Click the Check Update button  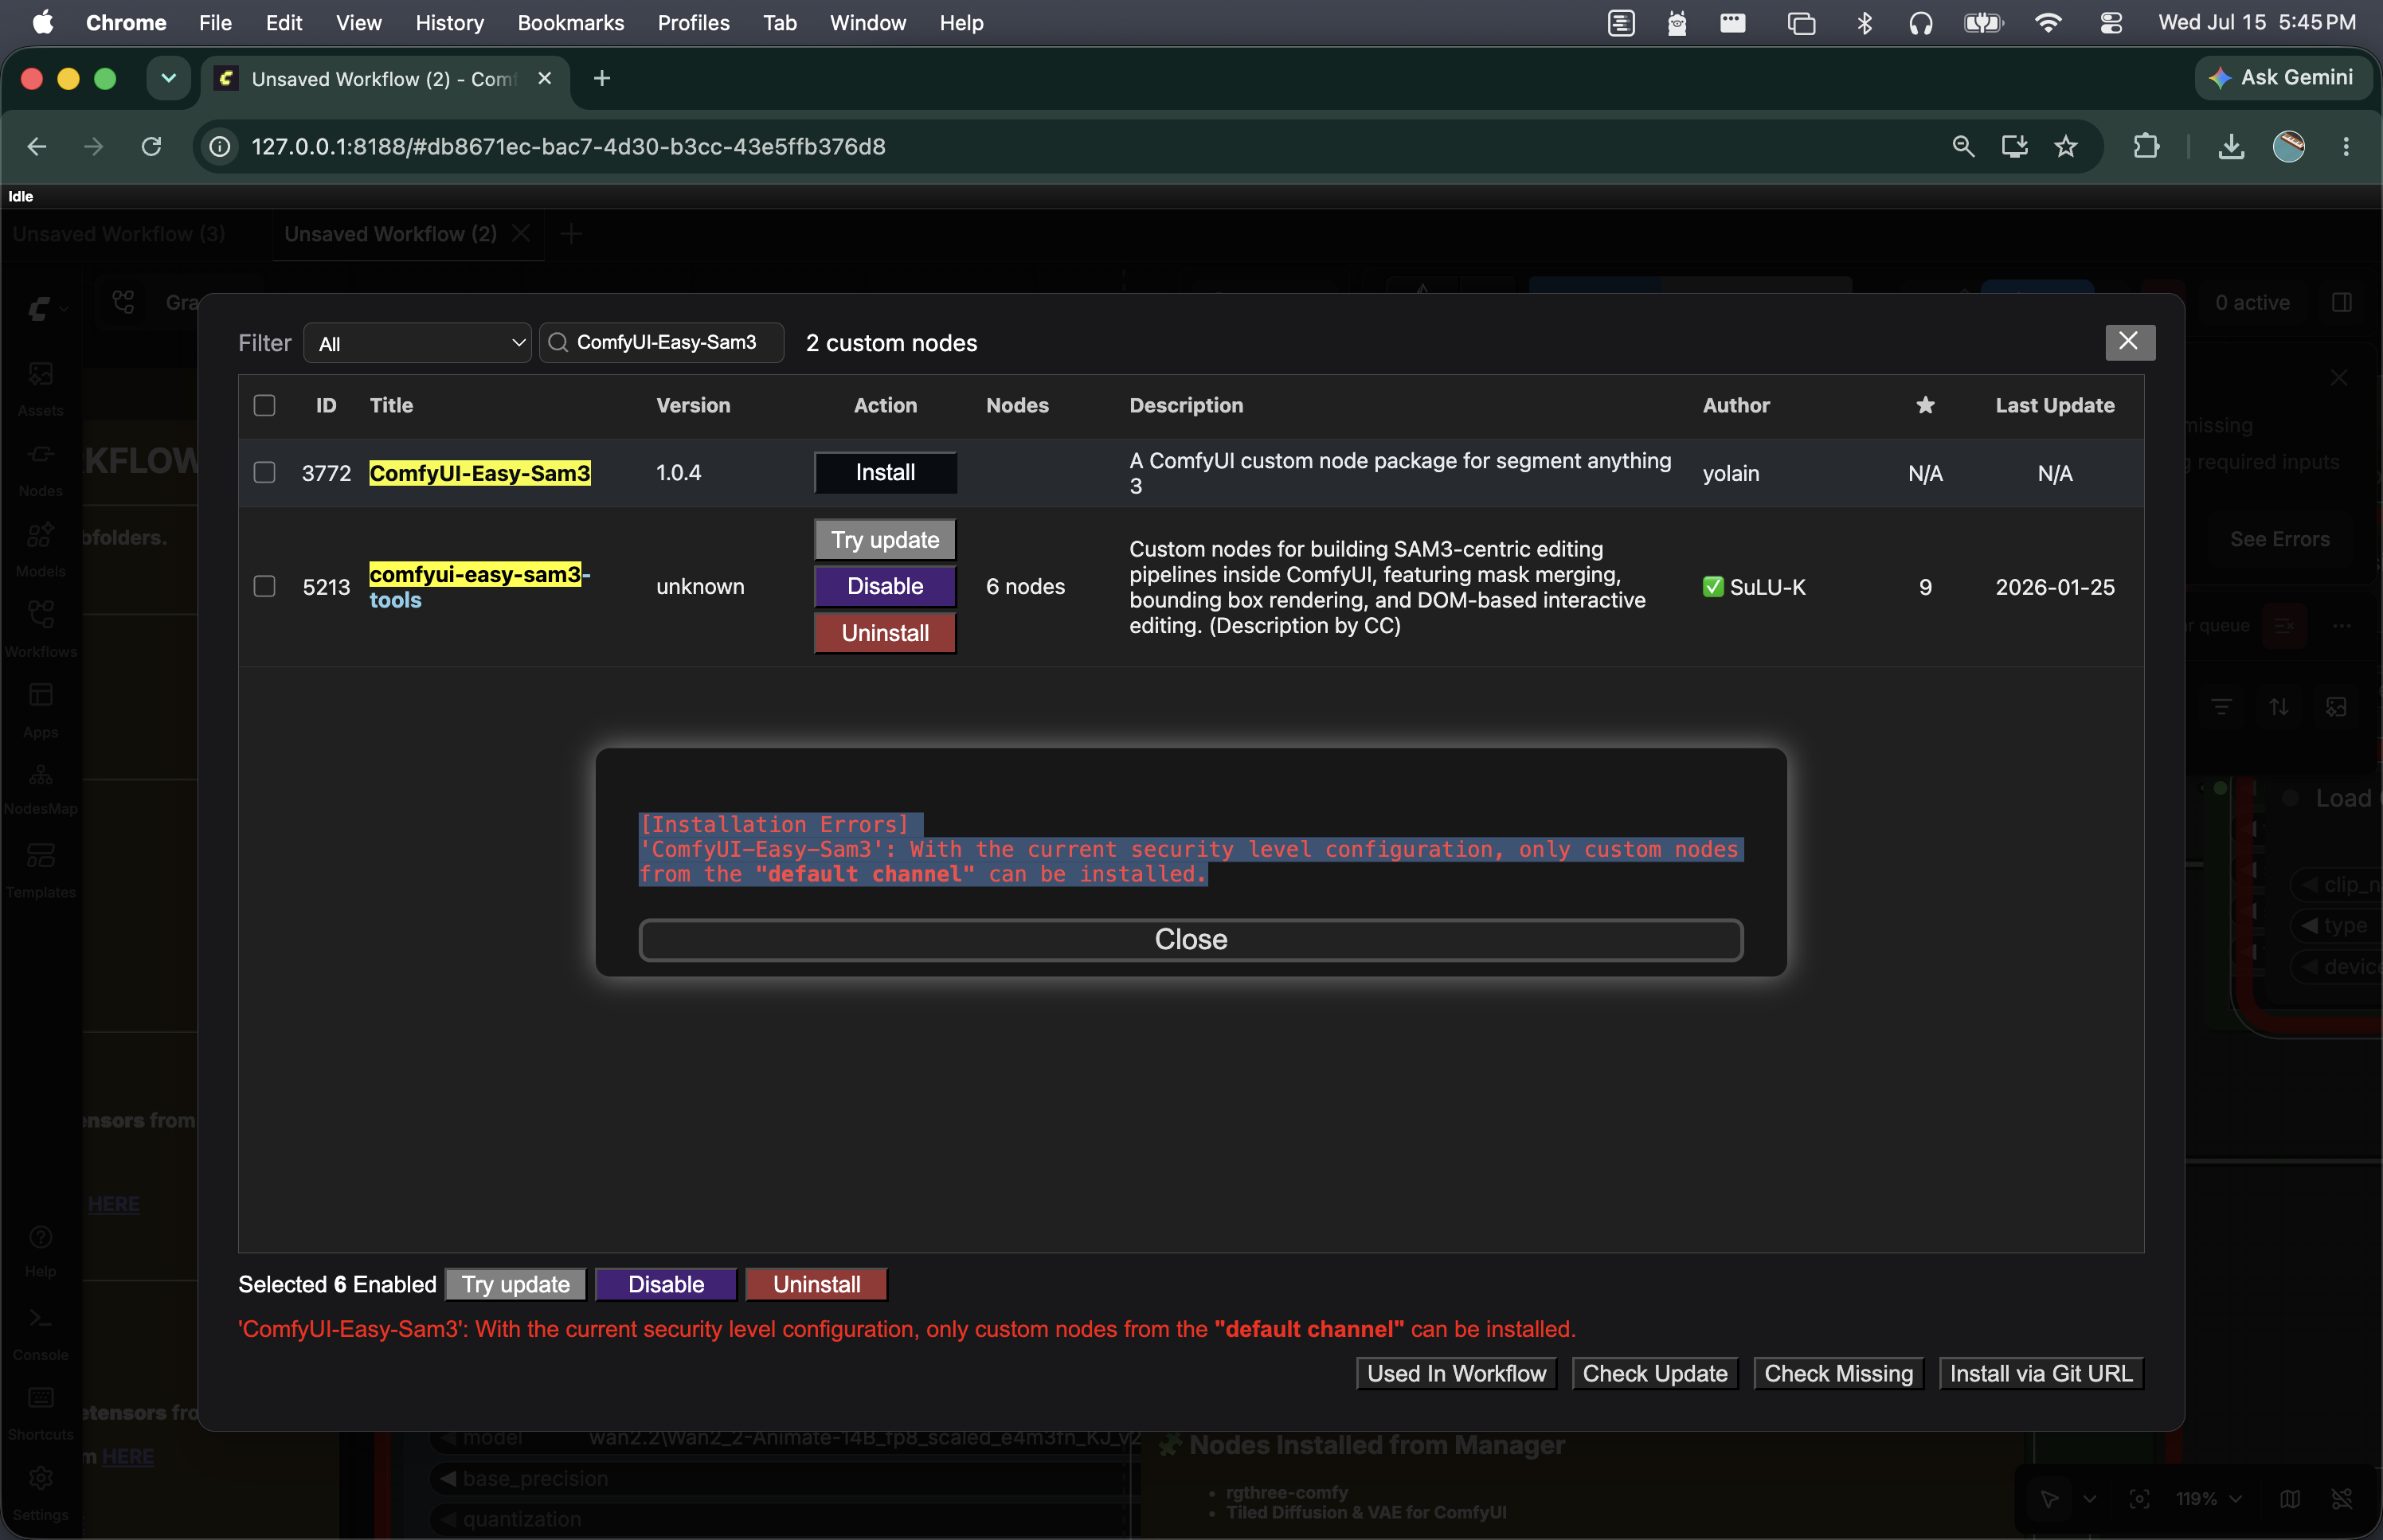pos(1655,1373)
